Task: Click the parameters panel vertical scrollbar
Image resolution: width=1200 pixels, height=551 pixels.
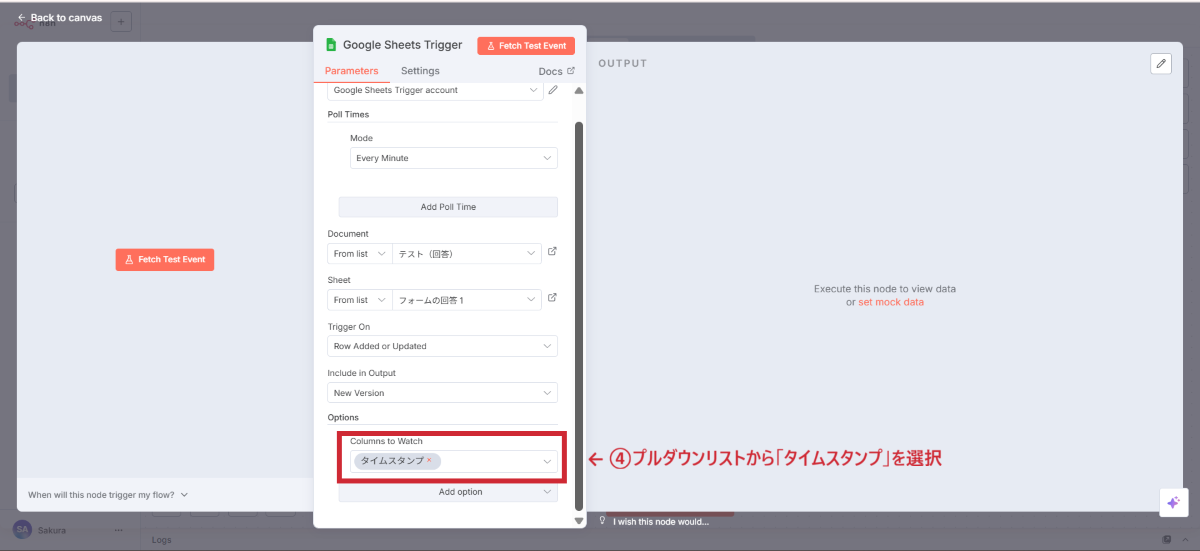Action: (x=578, y=300)
